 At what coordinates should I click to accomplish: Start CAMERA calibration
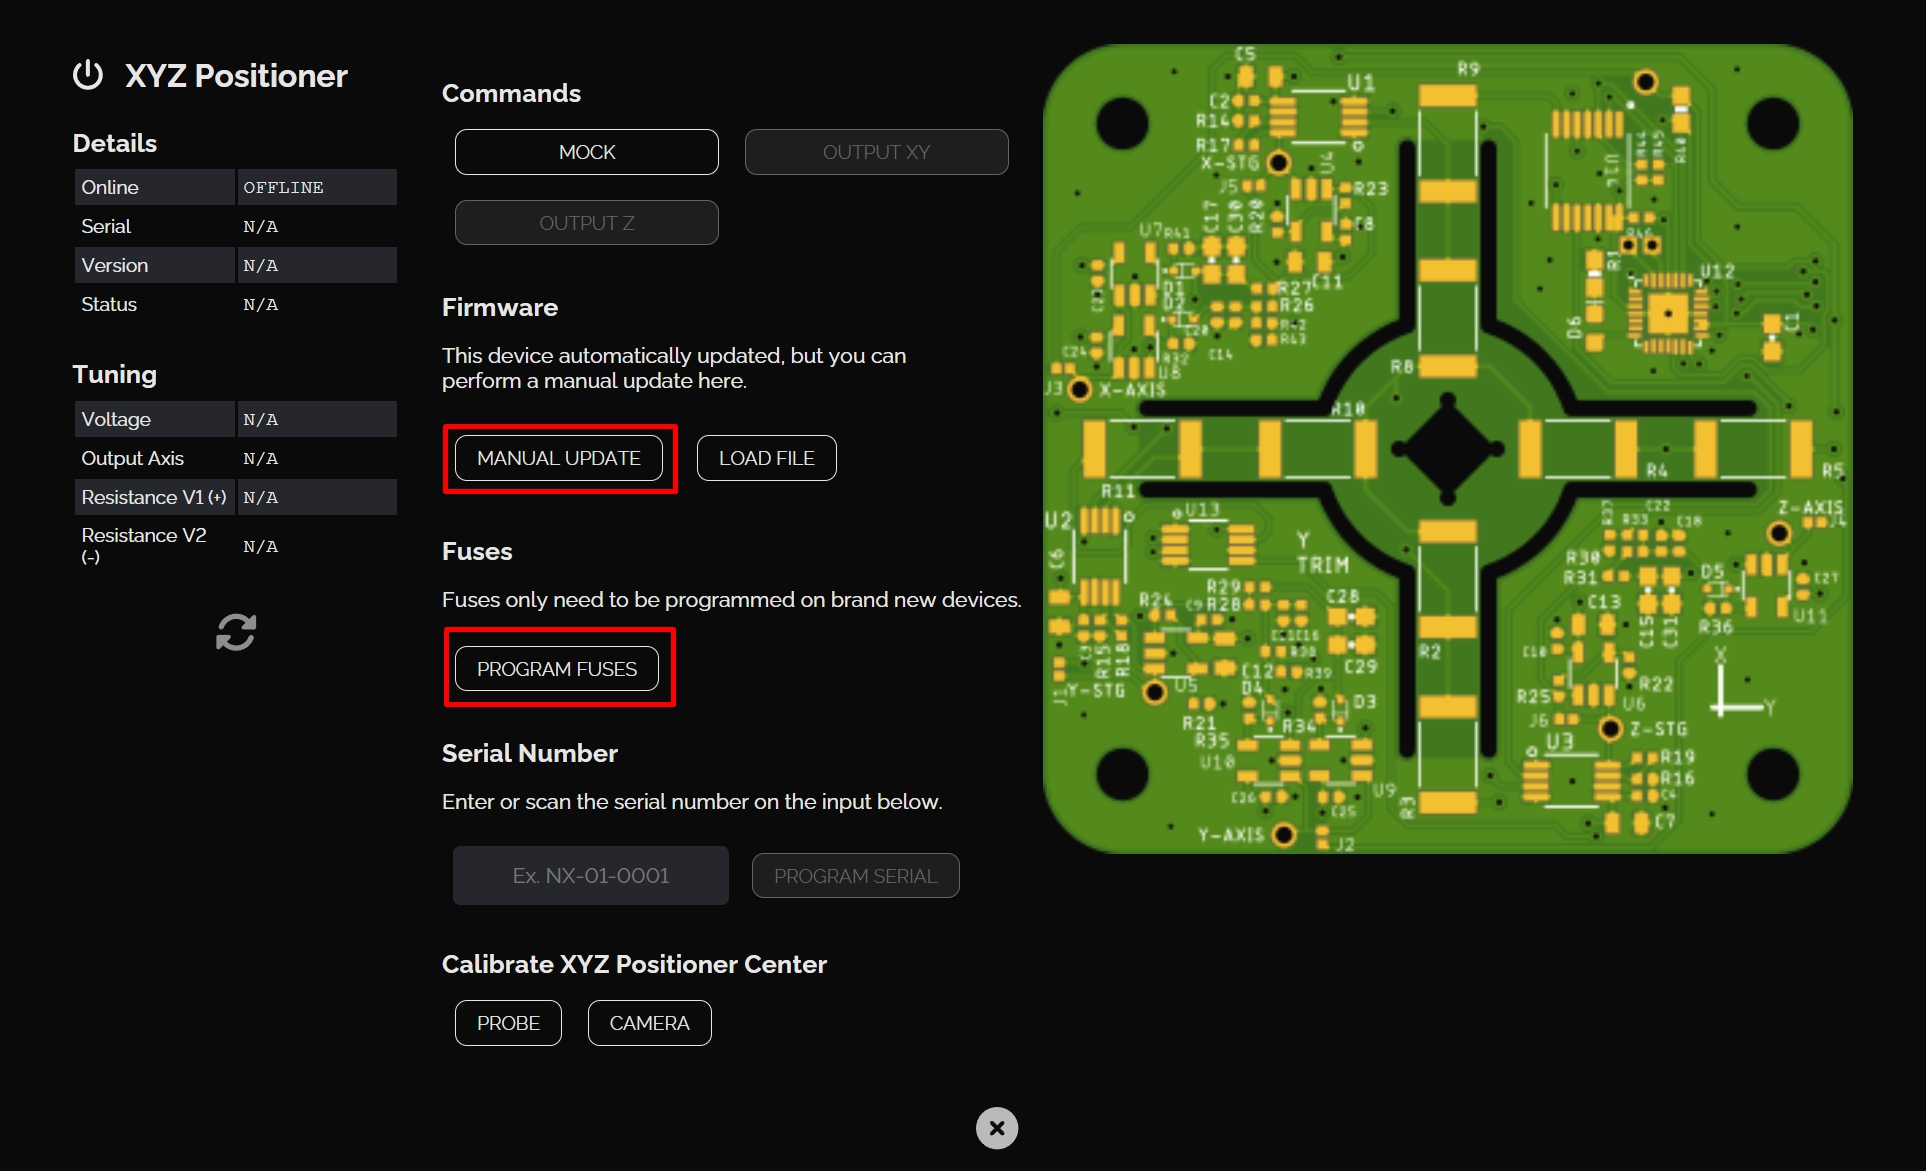coord(649,1023)
